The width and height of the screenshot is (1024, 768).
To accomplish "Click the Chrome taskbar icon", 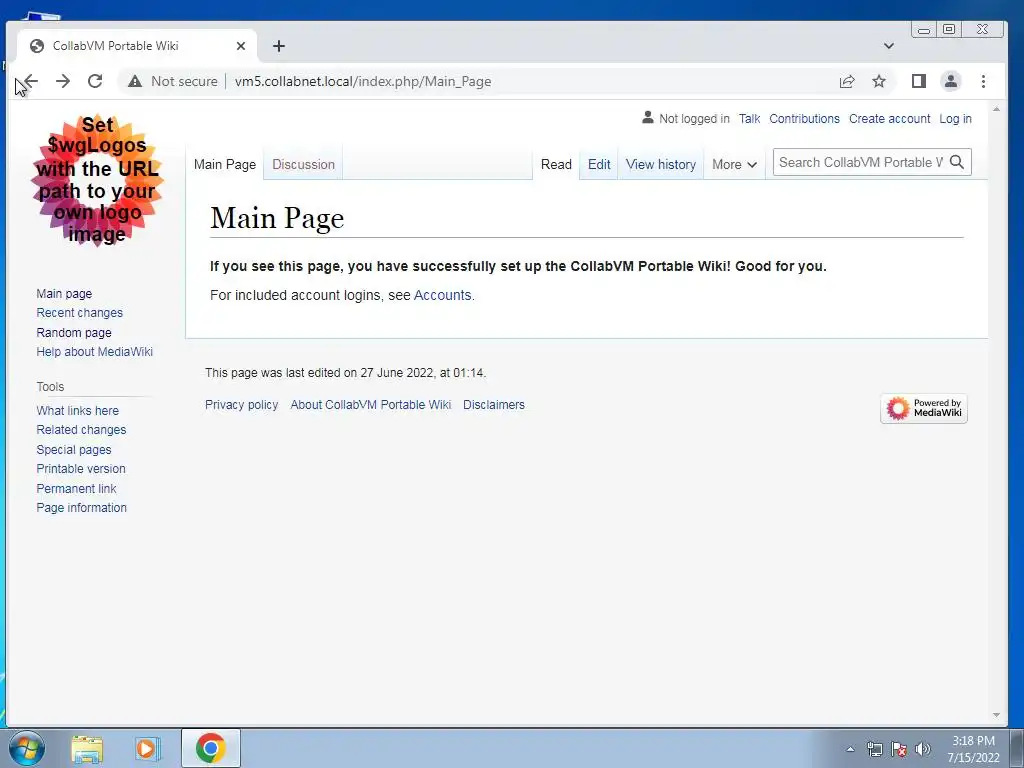I will point(210,748).
